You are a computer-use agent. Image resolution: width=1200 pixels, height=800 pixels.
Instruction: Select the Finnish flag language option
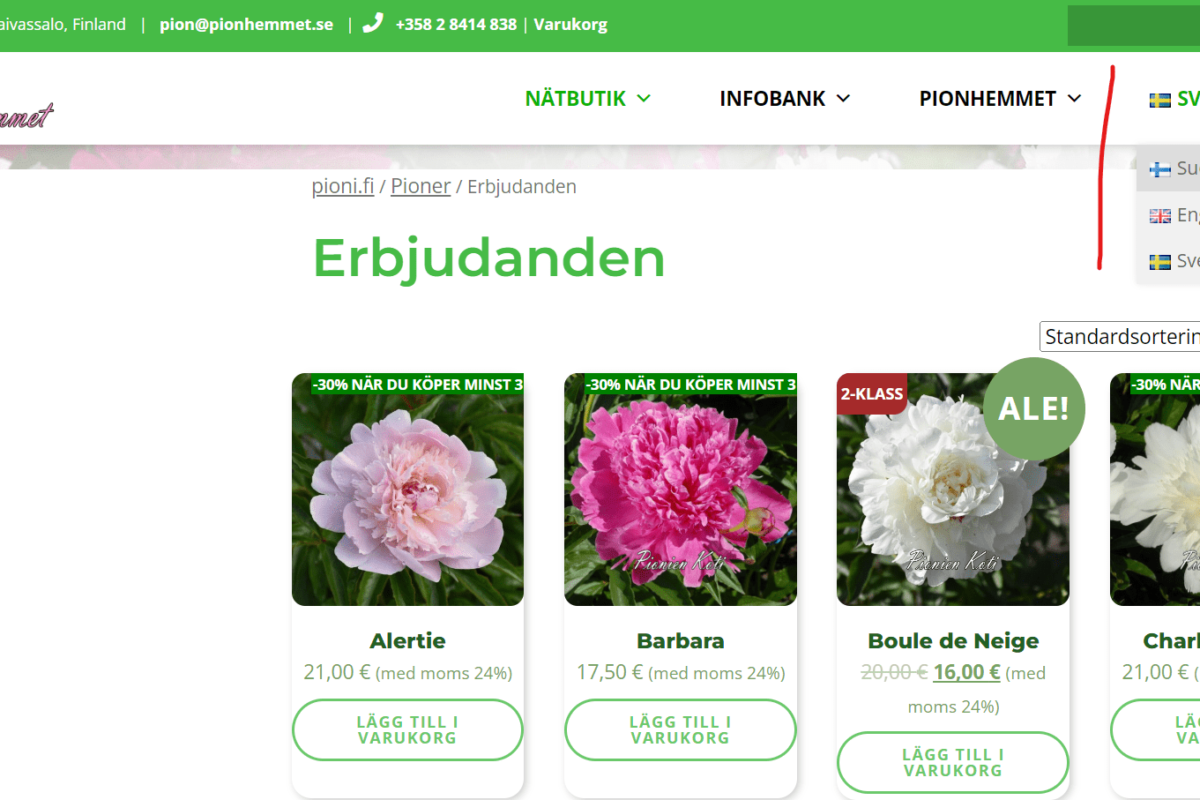[1160, 169]
